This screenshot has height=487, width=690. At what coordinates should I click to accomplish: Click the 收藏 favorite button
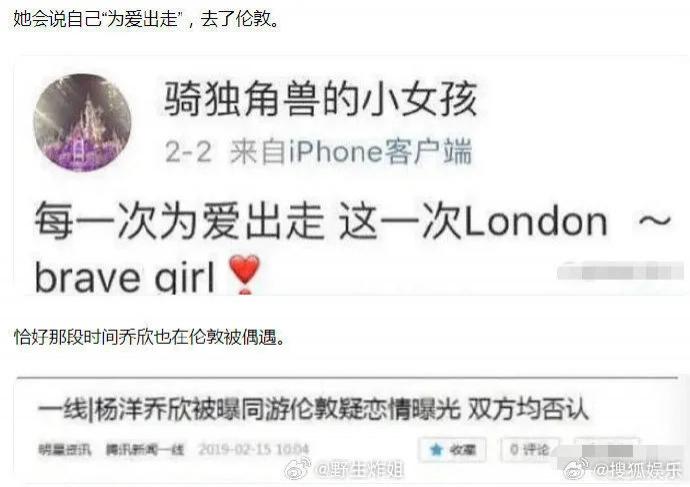pos(453,450)
